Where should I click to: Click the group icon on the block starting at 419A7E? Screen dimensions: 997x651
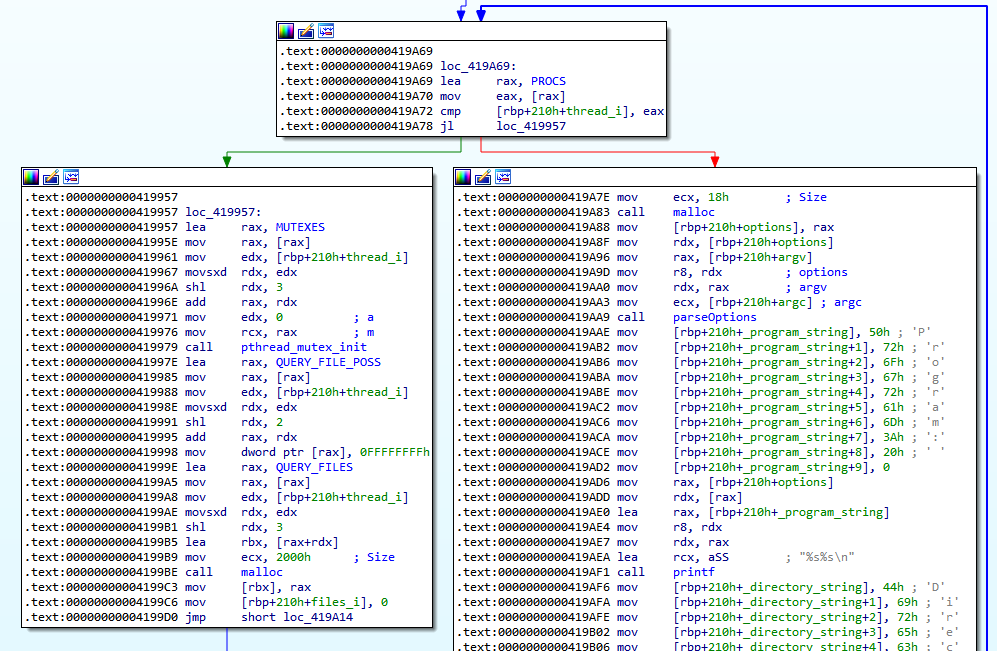(504, 177)
